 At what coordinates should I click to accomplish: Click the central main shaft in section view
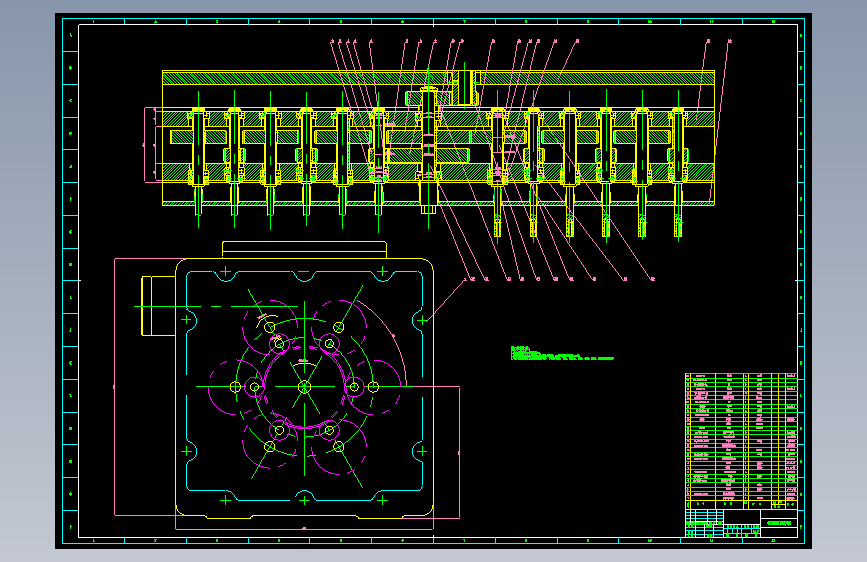(x=429, y=149)
